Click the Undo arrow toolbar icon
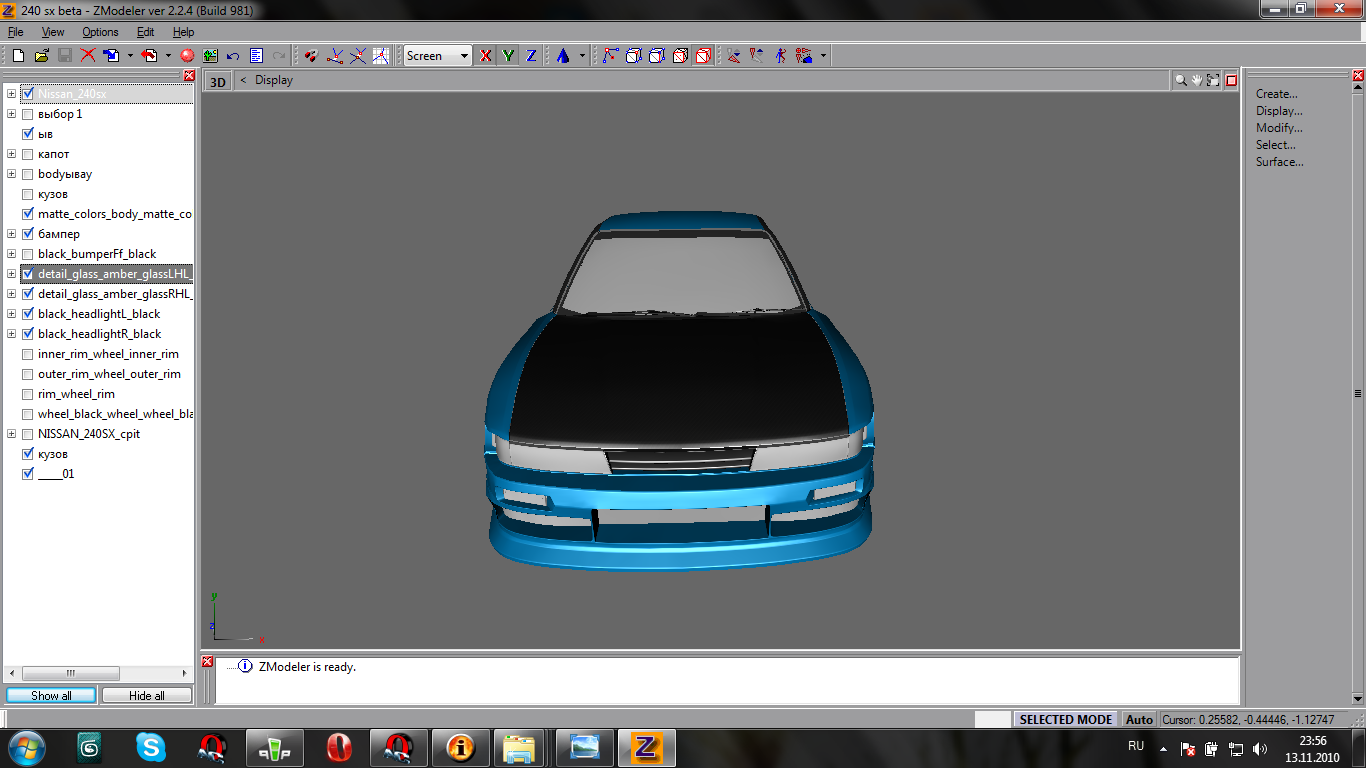1366x768 pixels. (x=233, y=56)
